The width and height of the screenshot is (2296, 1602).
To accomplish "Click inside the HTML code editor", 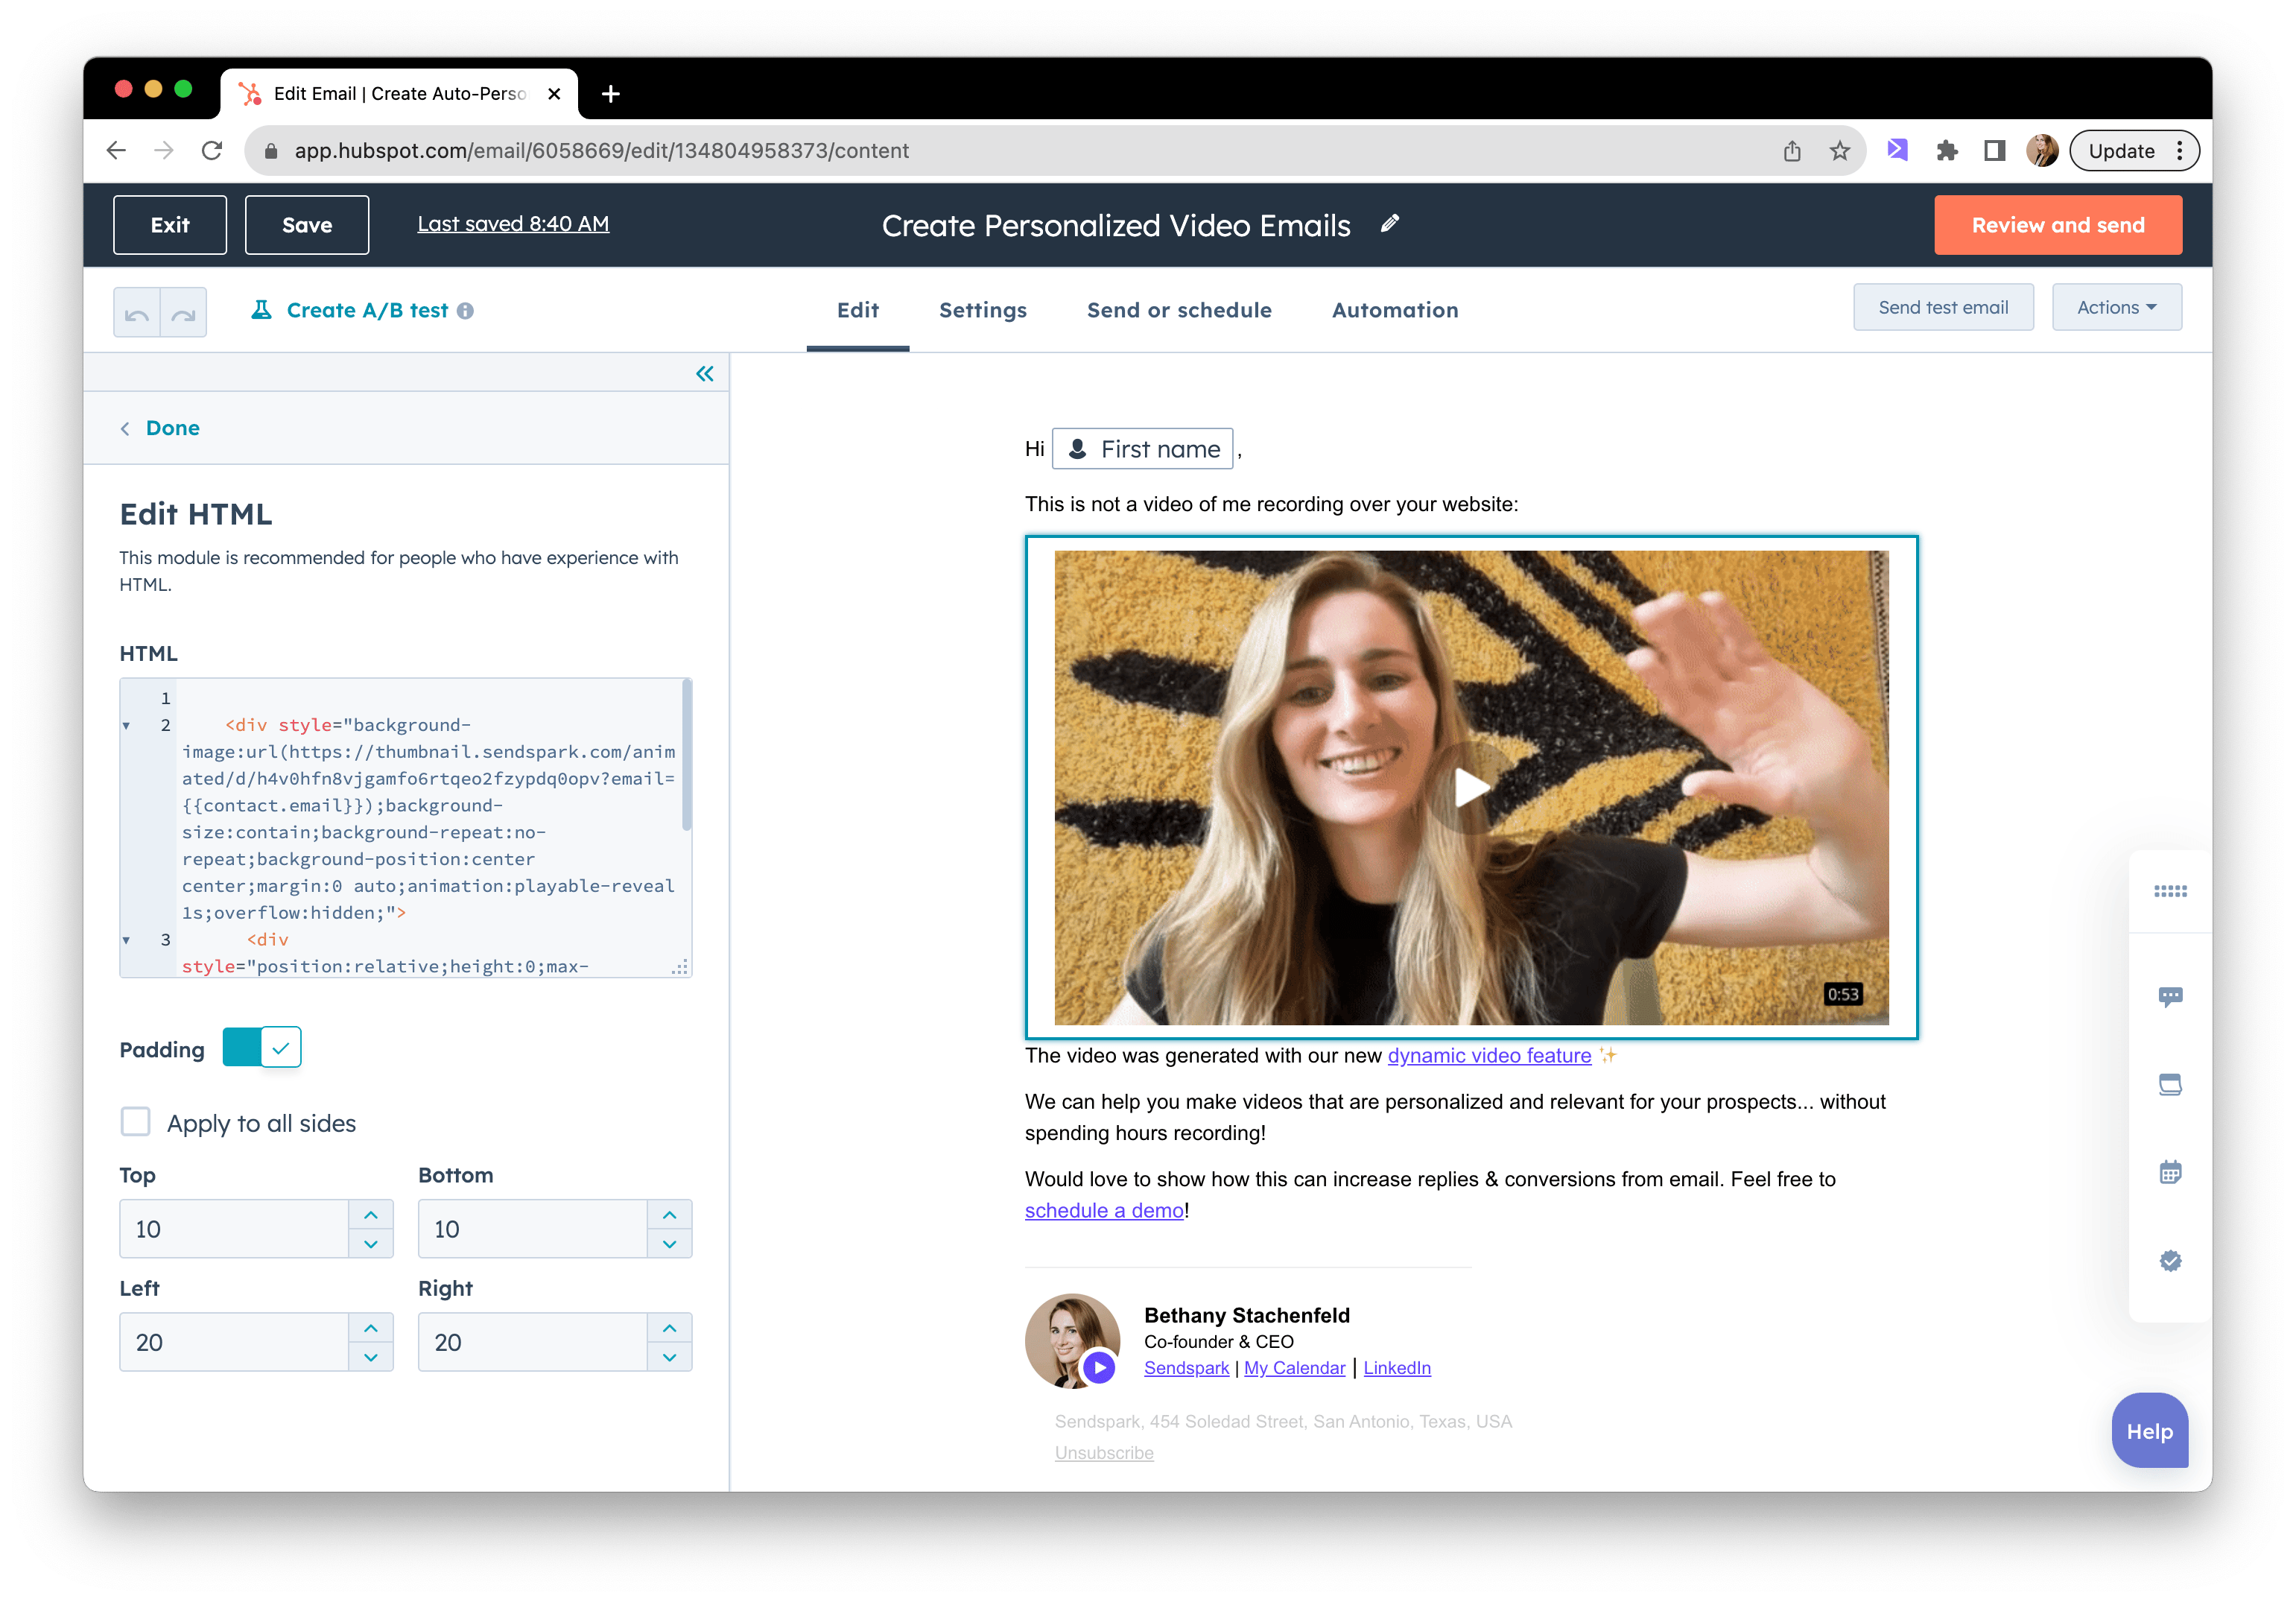I will pyautogui.click(x=406, y=828).
